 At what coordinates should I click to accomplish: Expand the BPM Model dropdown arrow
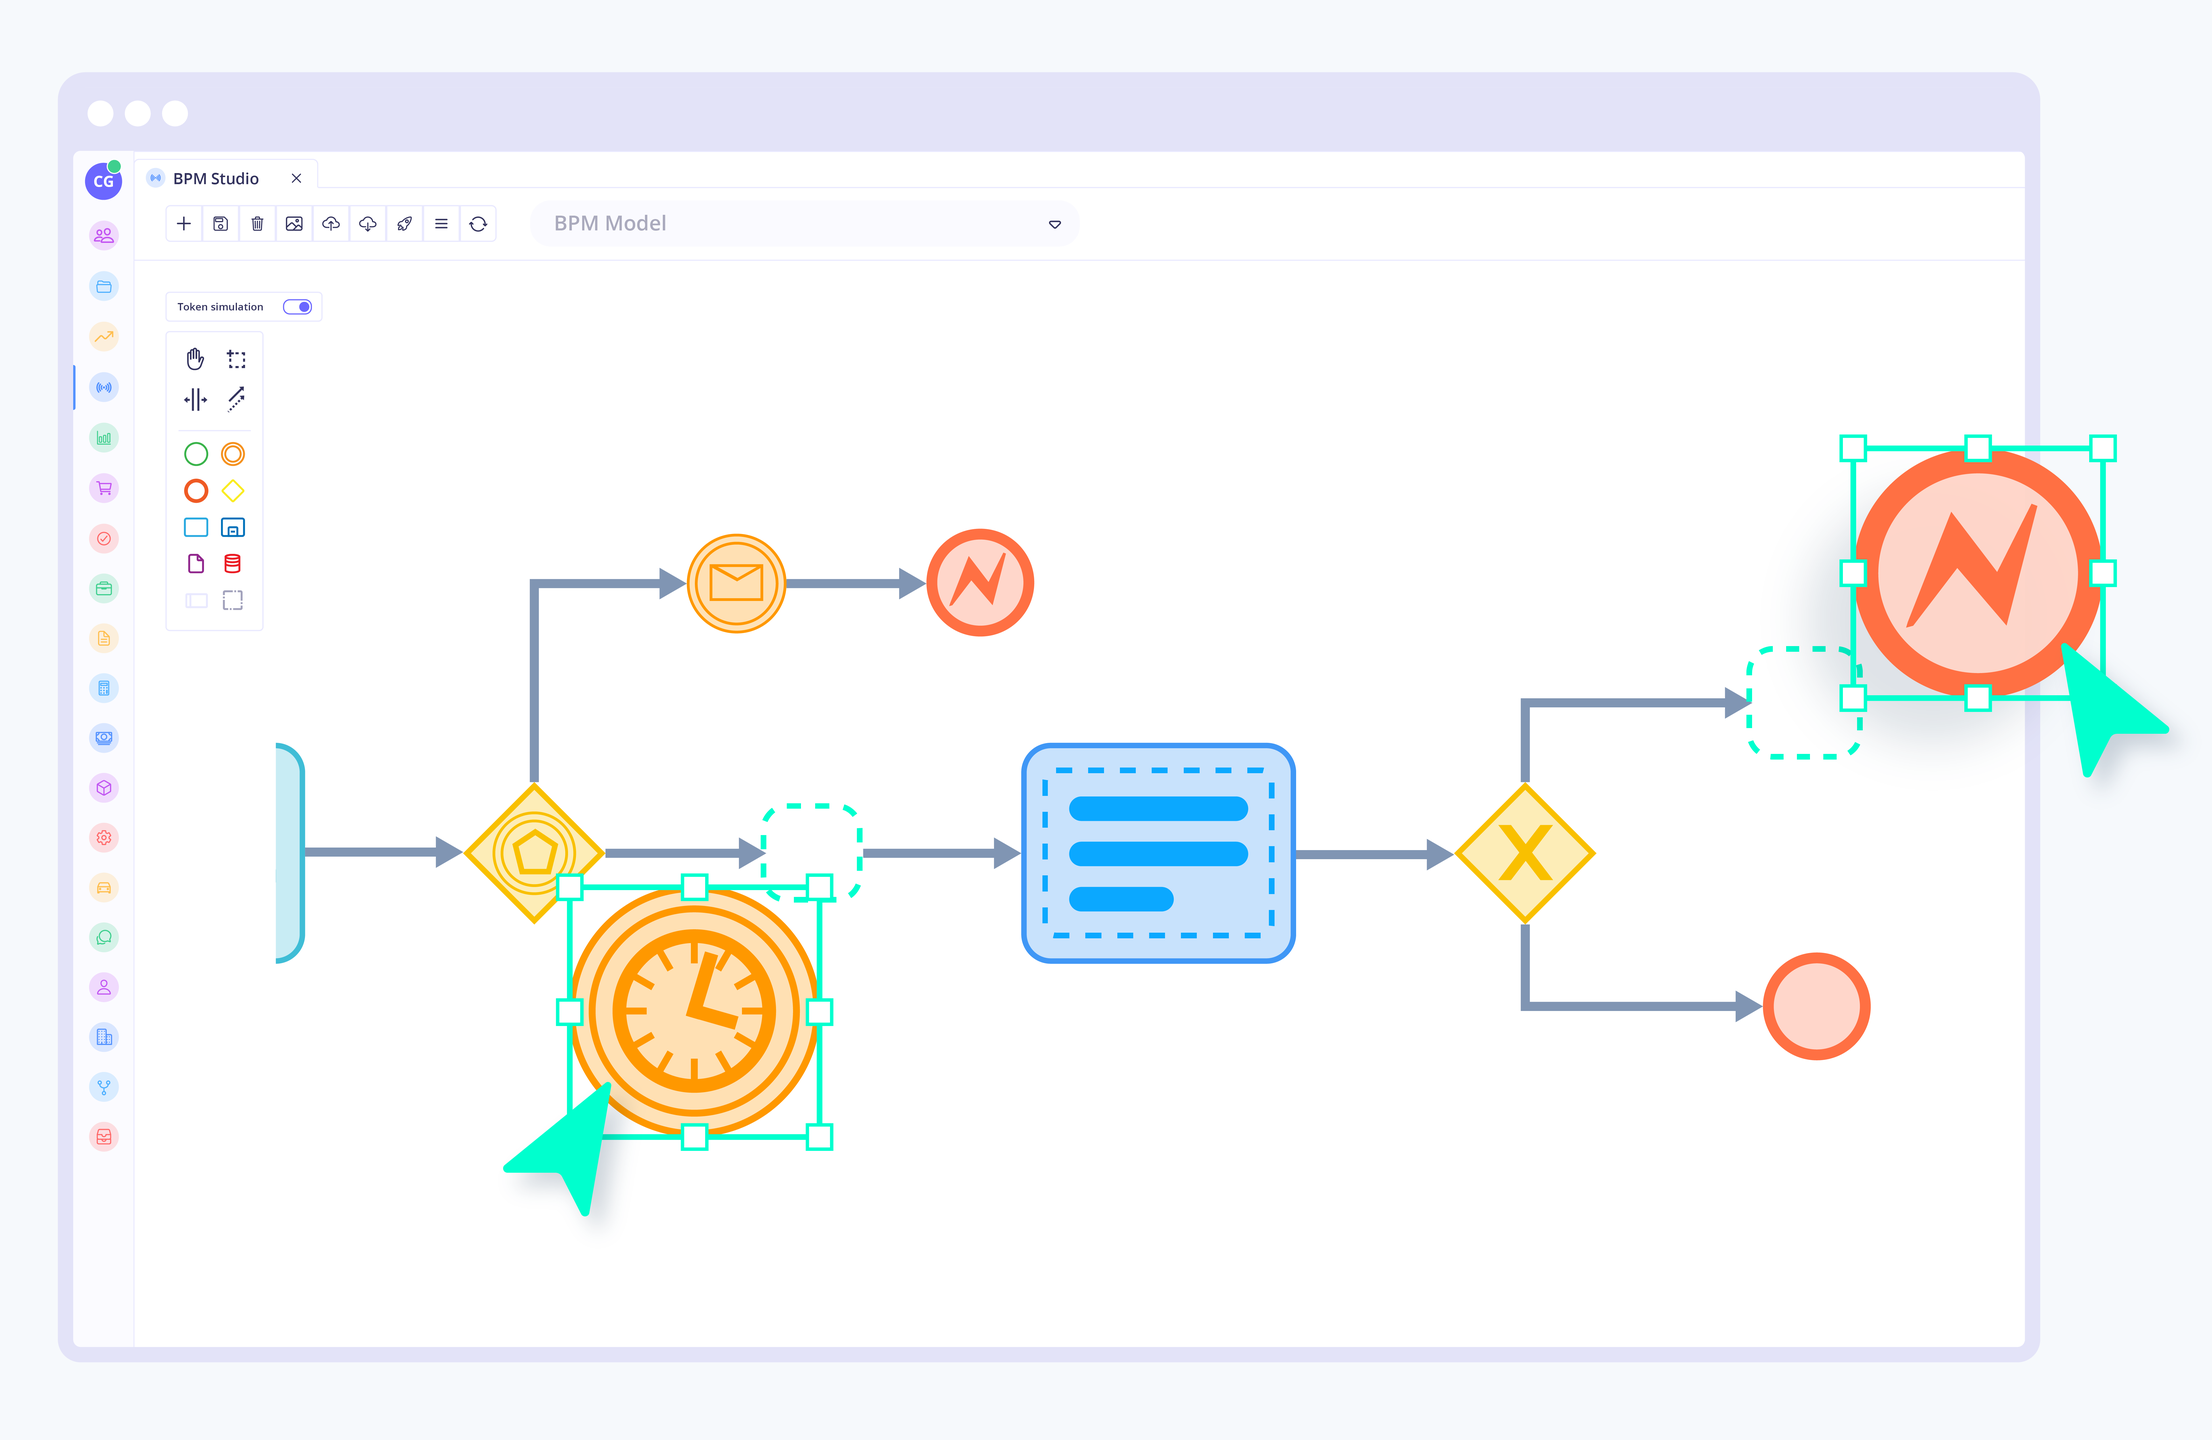point(1054,224)
